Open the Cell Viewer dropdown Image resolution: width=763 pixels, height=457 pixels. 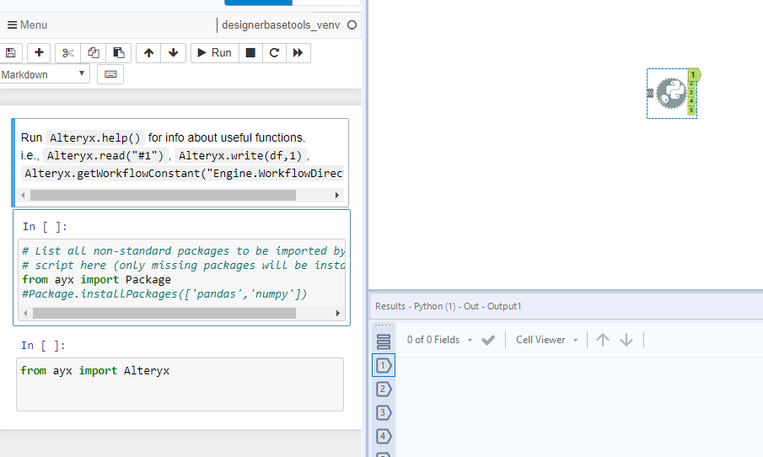coord(547,340)
